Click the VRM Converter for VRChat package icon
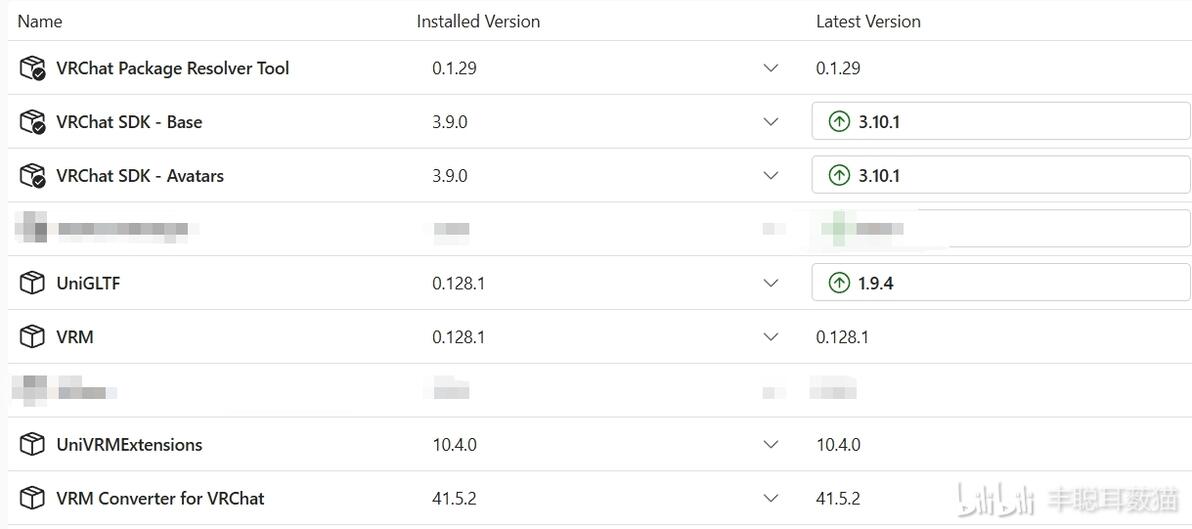Screen dimensions: 1192x529 [x=32, y=499]
